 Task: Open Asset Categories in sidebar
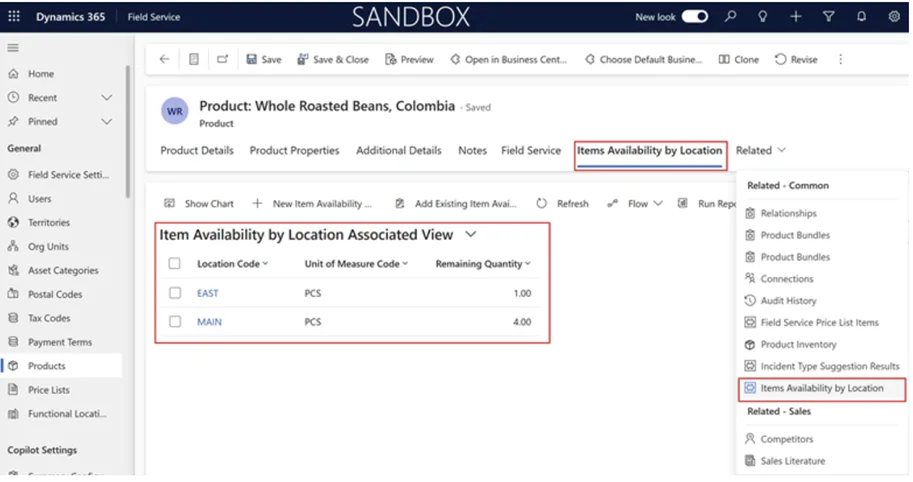pos(61,270)
